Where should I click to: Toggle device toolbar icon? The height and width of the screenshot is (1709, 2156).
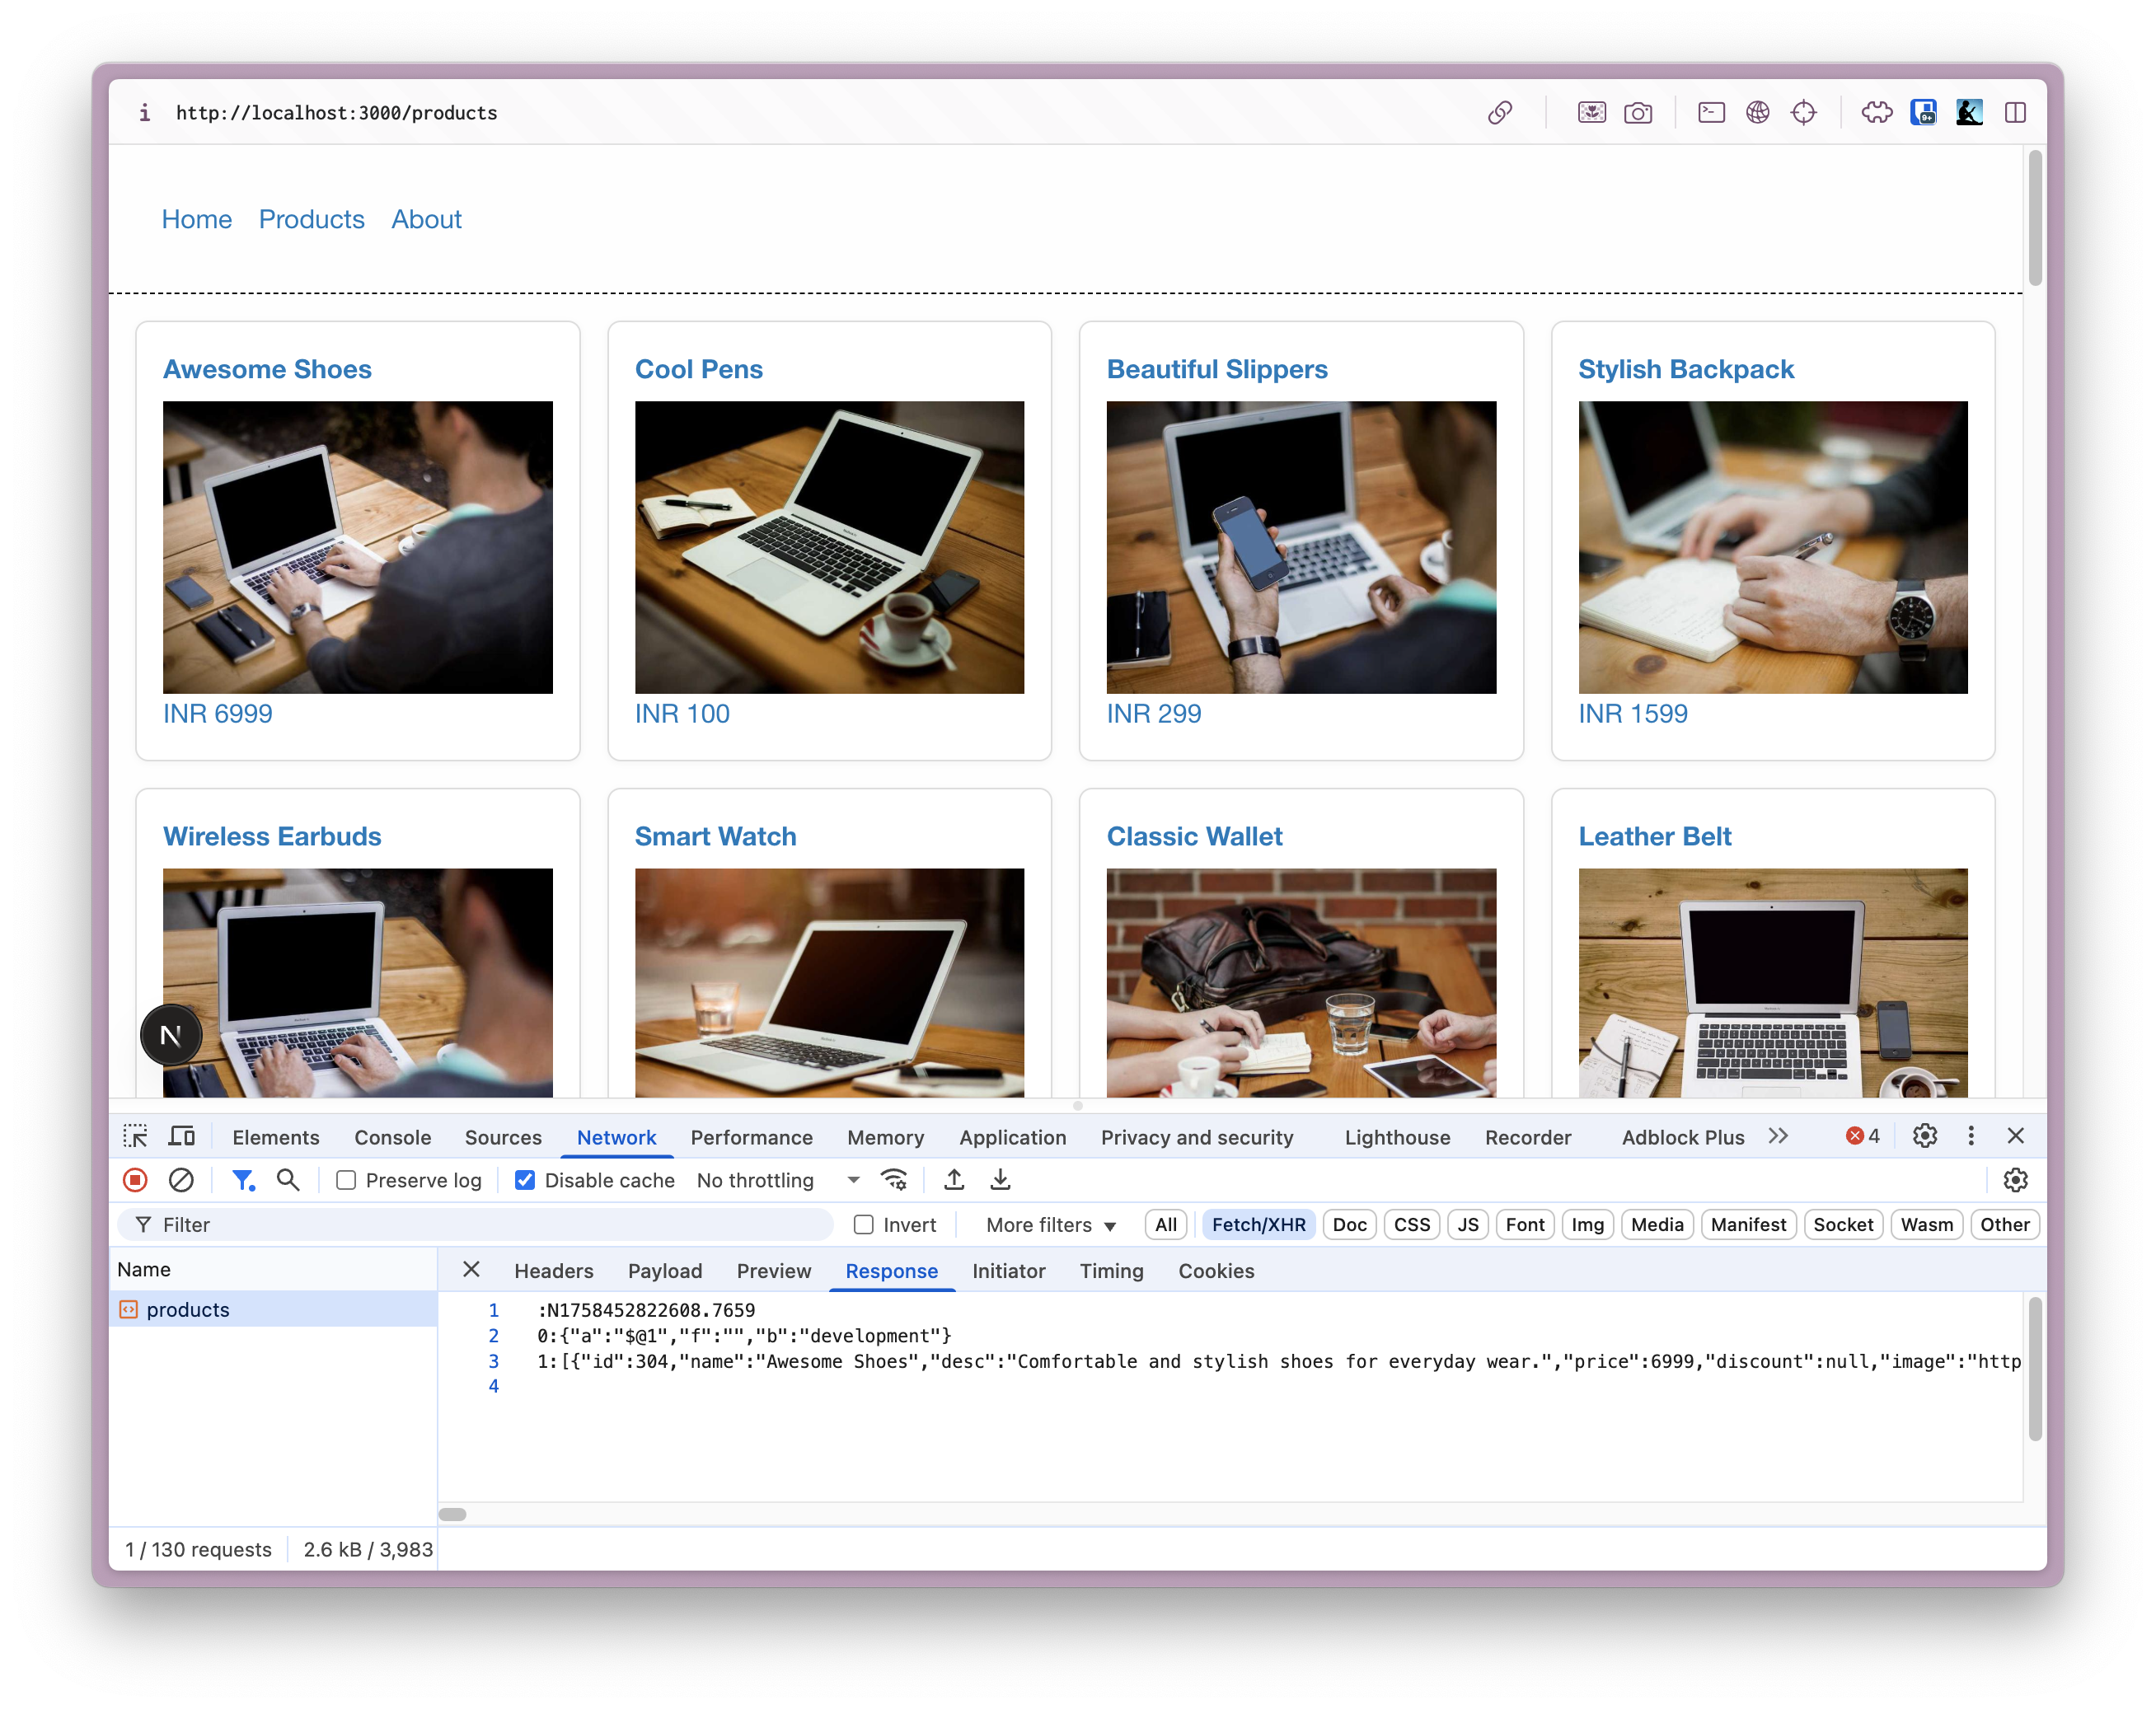click(182, 1137)
